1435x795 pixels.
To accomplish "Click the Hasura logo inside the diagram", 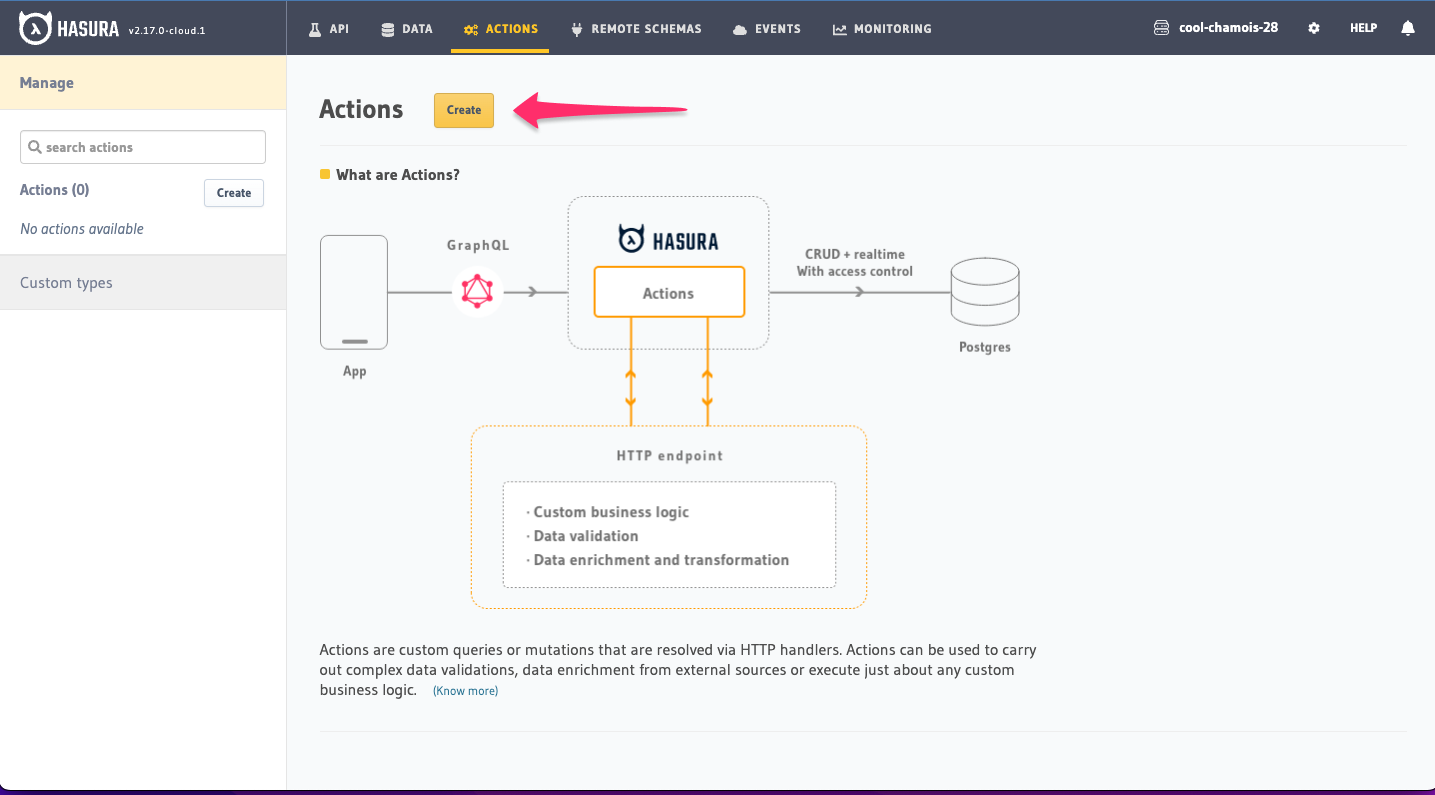I will (668, 240).
